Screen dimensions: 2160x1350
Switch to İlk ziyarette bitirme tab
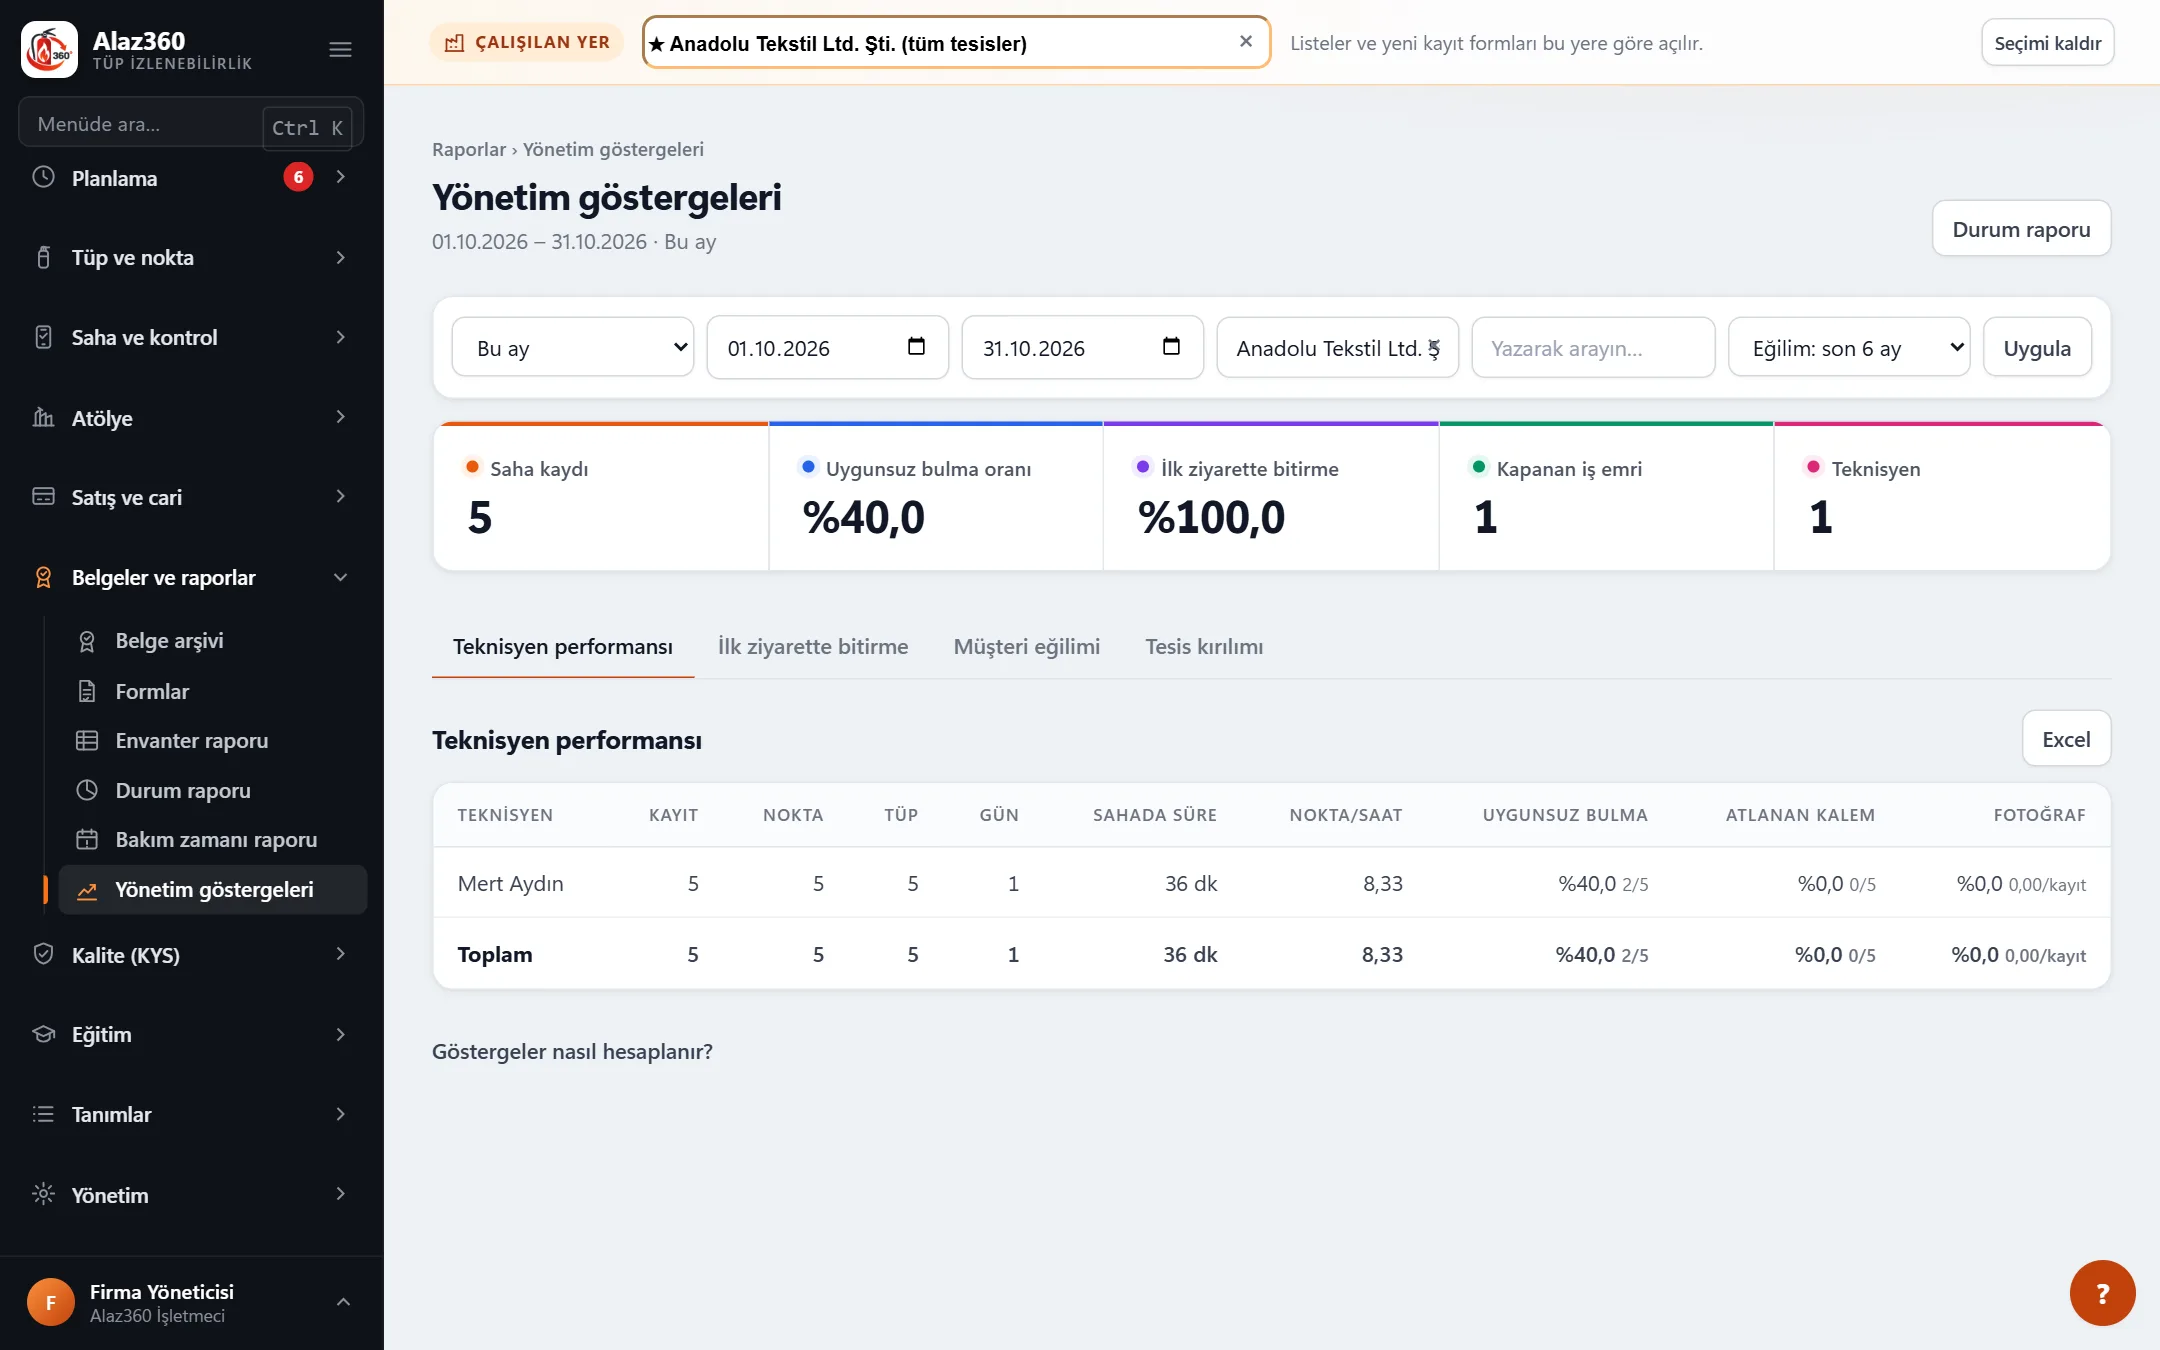[812, 647]
